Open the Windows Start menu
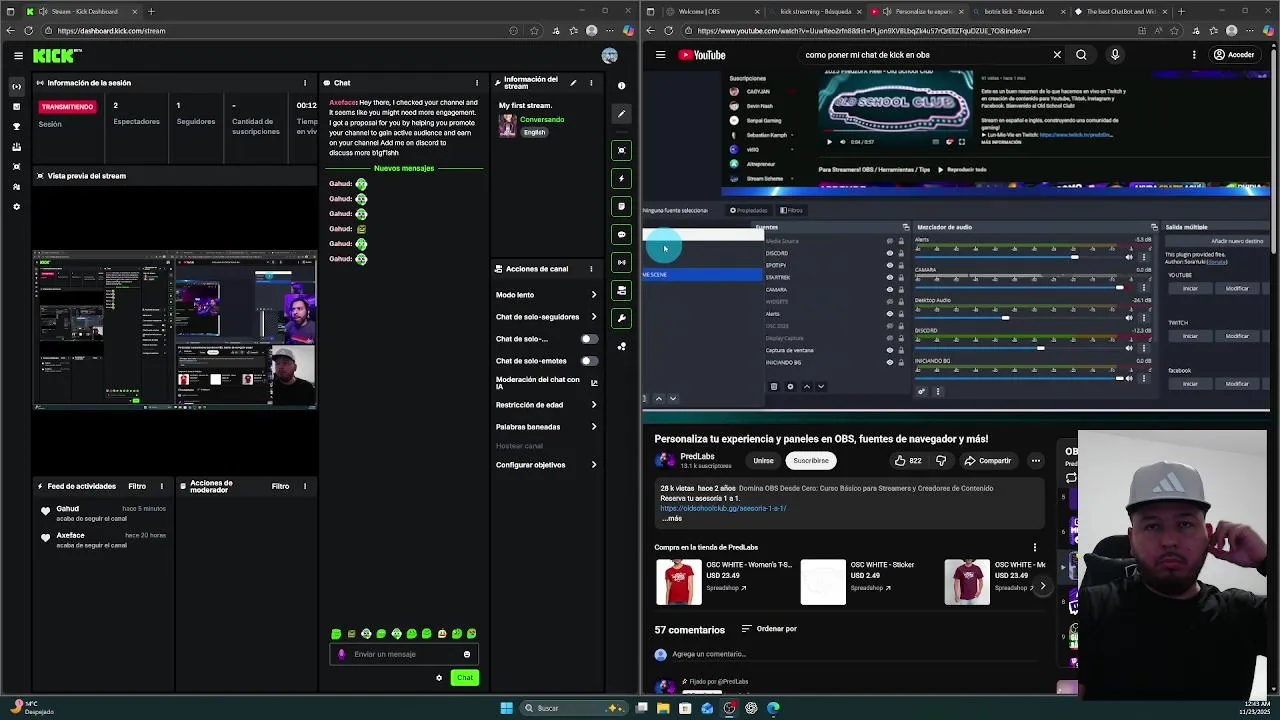The height and width of the screenshot is (720, 1280). click(x=506, y=708)
